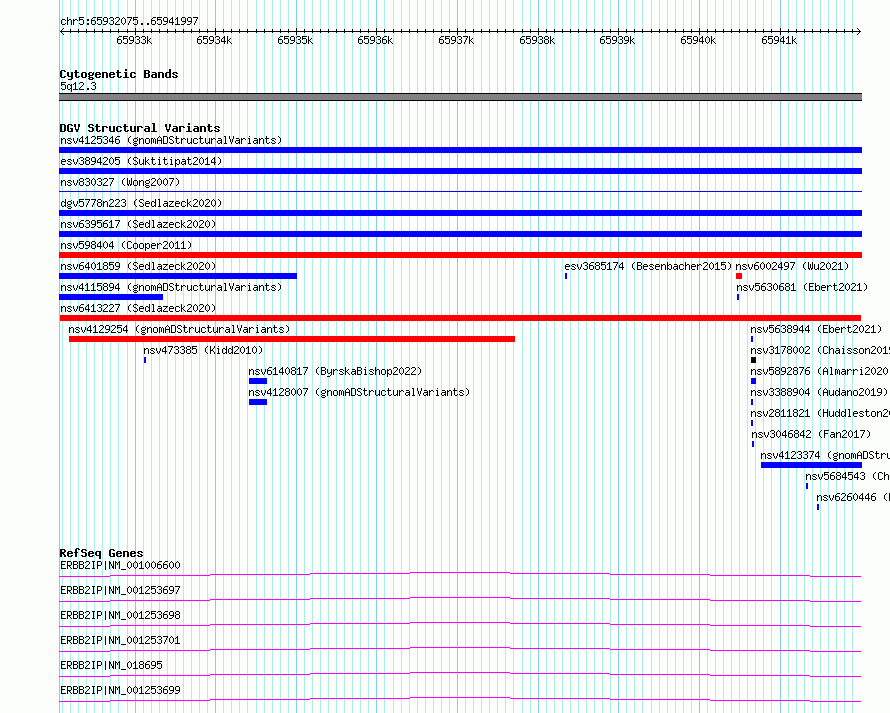Click the 65935k ruler position

point(295,40)
